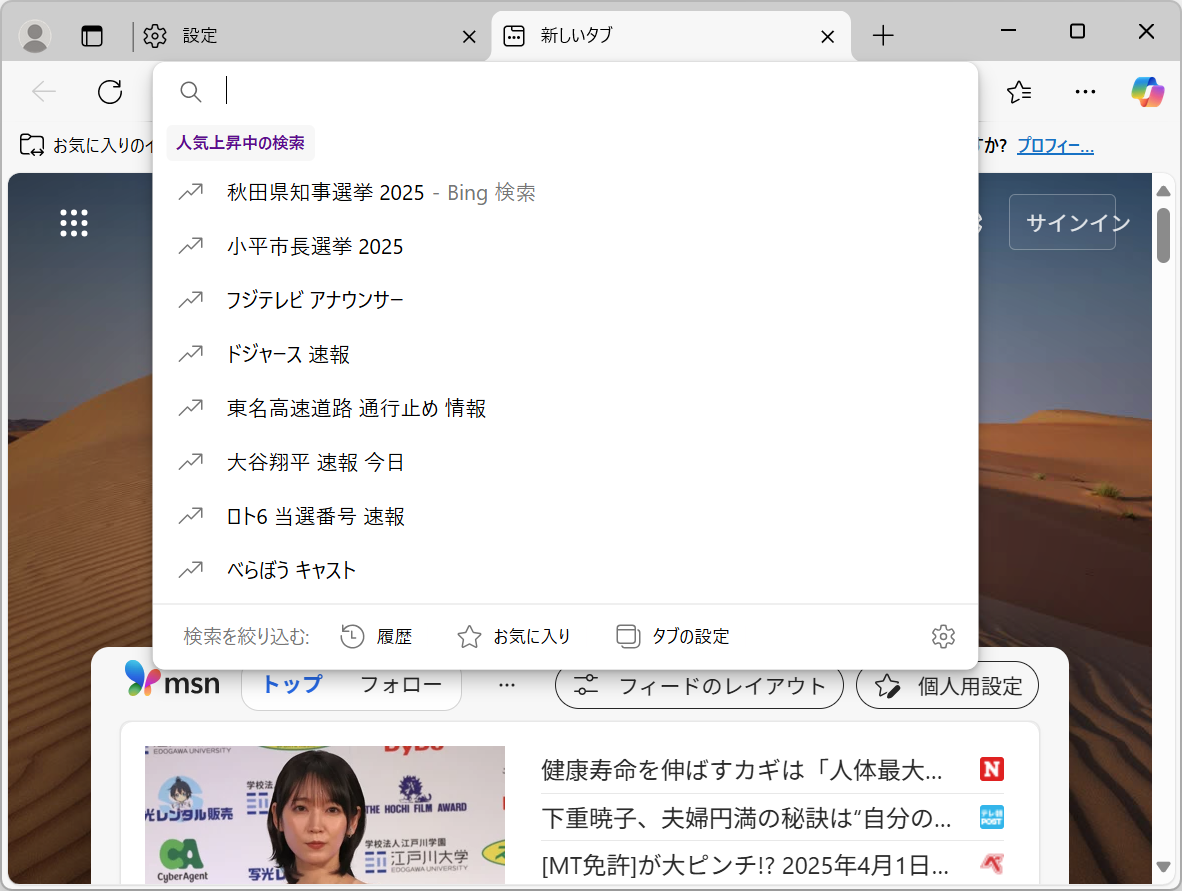The image size is (1182, 891).
Task: Reload the page with the refresh icon
Action: tap(110, 91)
